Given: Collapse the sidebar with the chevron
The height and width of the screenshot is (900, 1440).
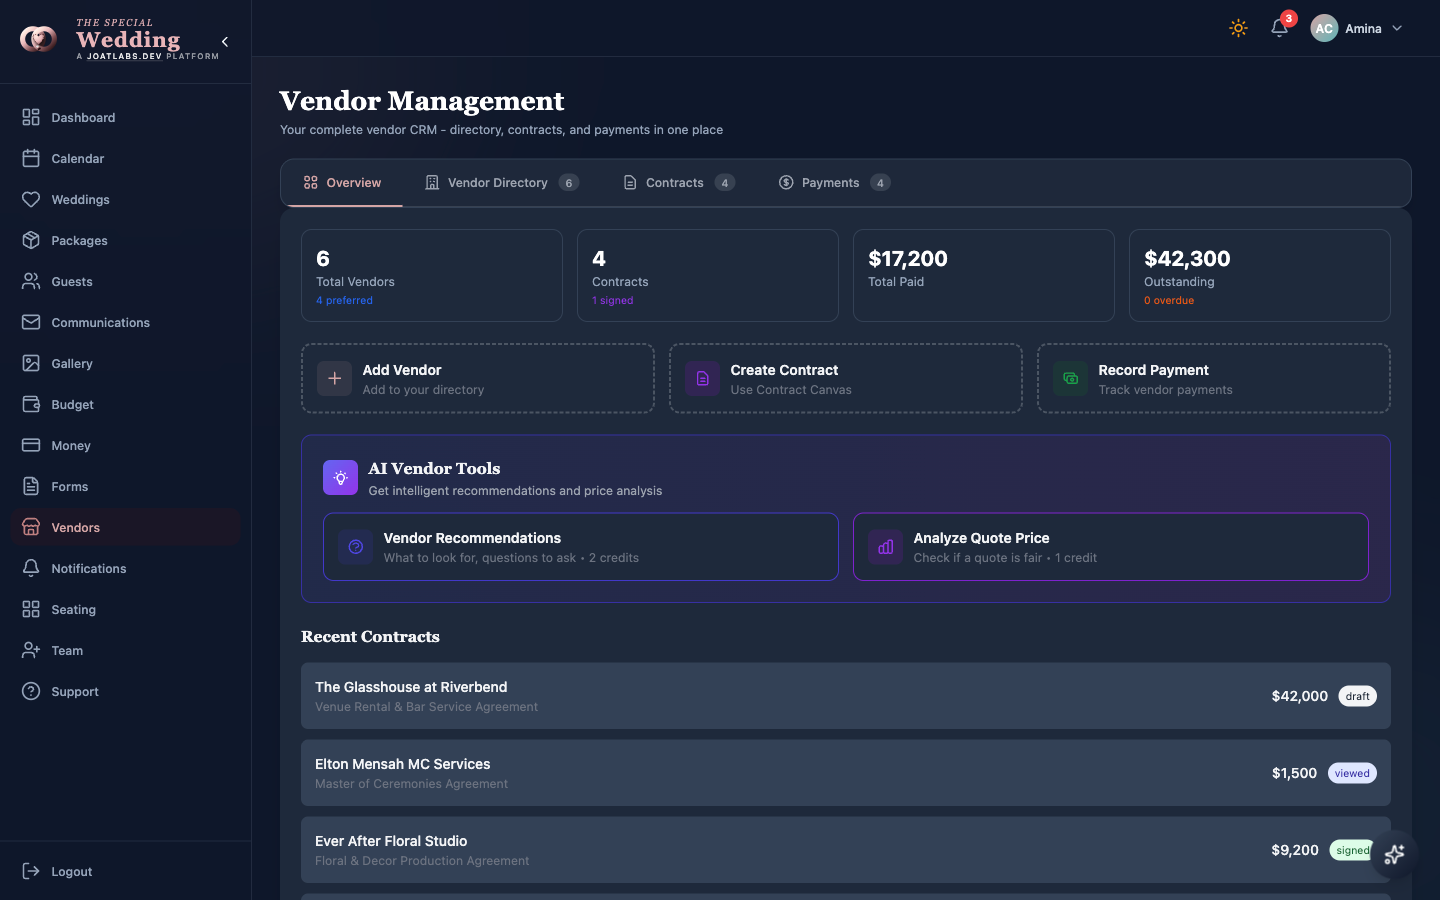Looking at the screenshot, I should (x=225, y=41).
